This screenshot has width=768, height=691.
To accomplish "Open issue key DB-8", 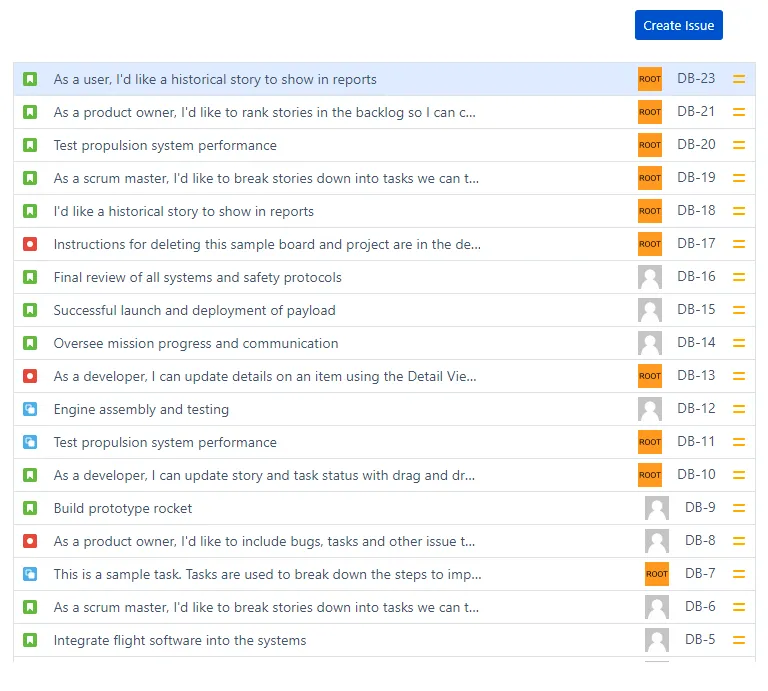I will click(699, 540).
